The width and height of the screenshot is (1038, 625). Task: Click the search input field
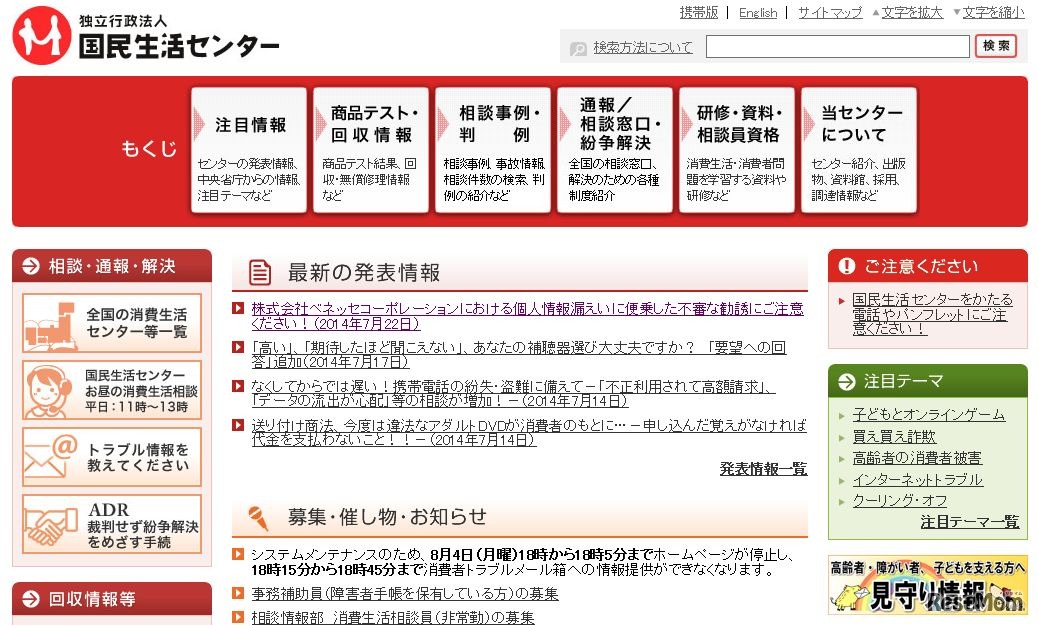[836, 46]
